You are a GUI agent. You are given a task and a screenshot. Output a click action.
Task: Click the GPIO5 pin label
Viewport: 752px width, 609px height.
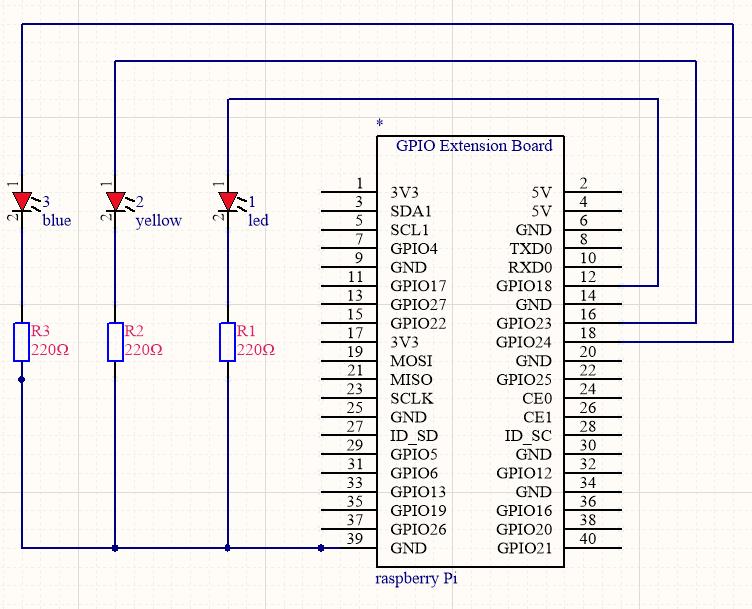[414, 455]
